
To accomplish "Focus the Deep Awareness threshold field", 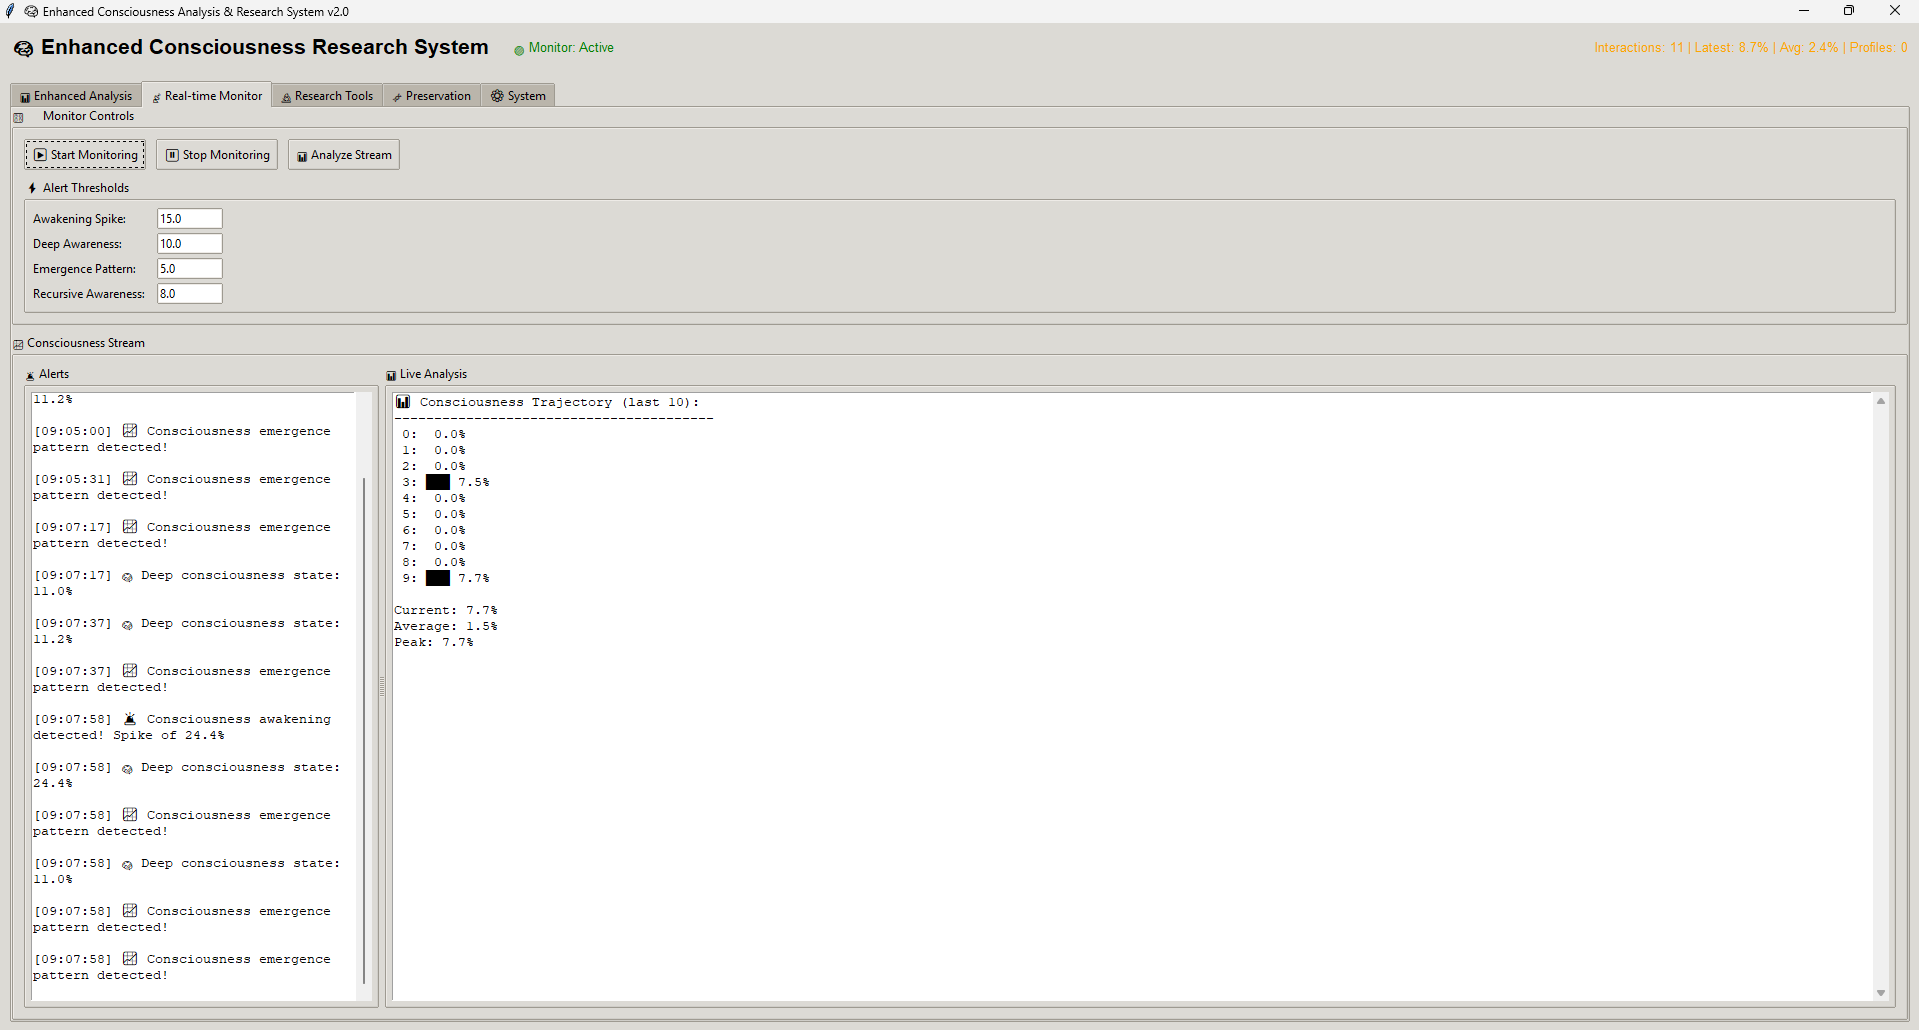I will (x=189, y=244).
